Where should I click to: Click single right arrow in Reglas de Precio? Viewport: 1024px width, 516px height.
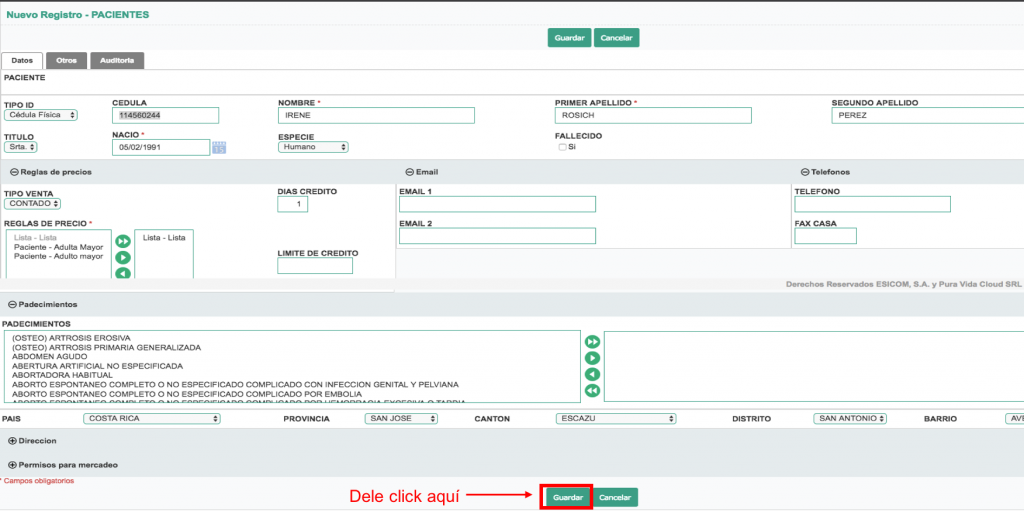[x=123, y=257]
